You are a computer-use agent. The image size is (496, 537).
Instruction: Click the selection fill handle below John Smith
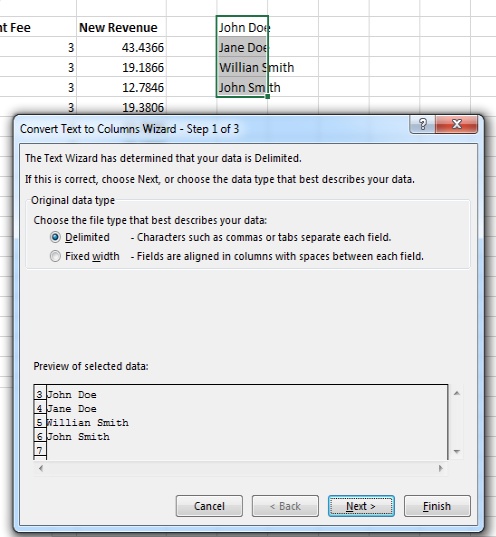coord(268,97)
